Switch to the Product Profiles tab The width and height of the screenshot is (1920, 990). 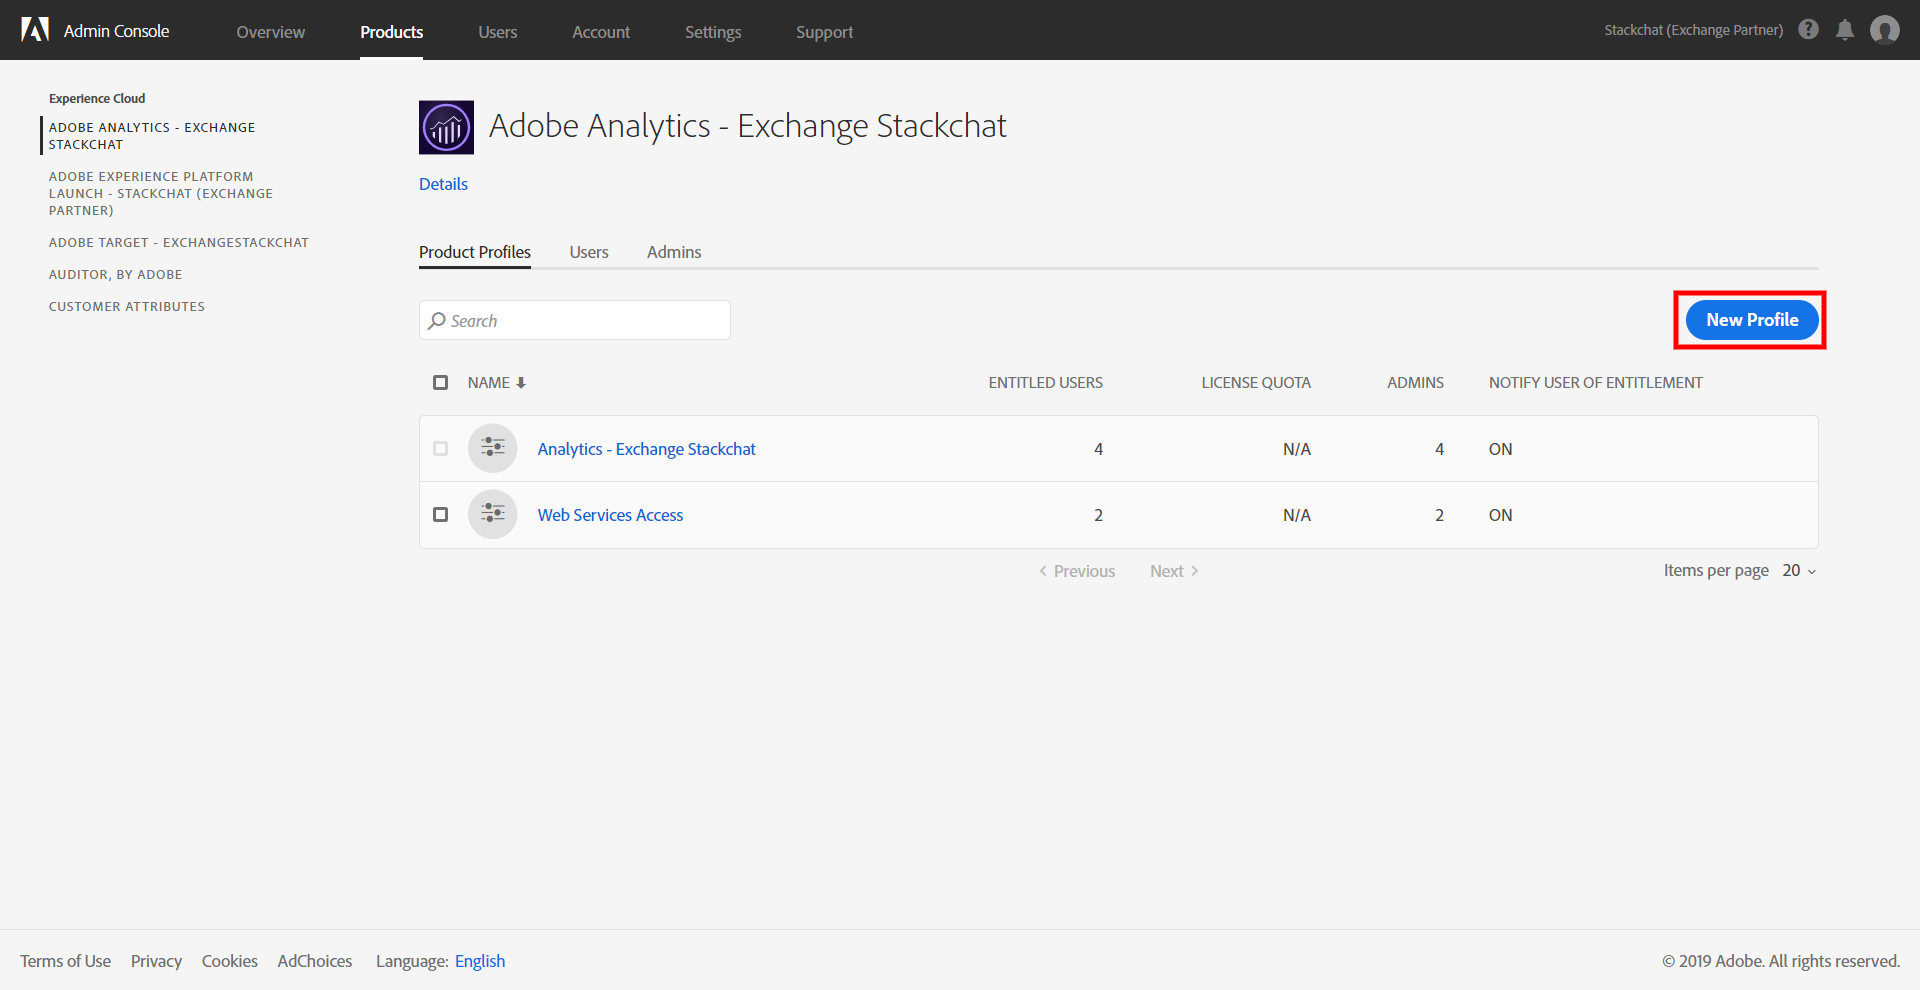coord(475,252)
